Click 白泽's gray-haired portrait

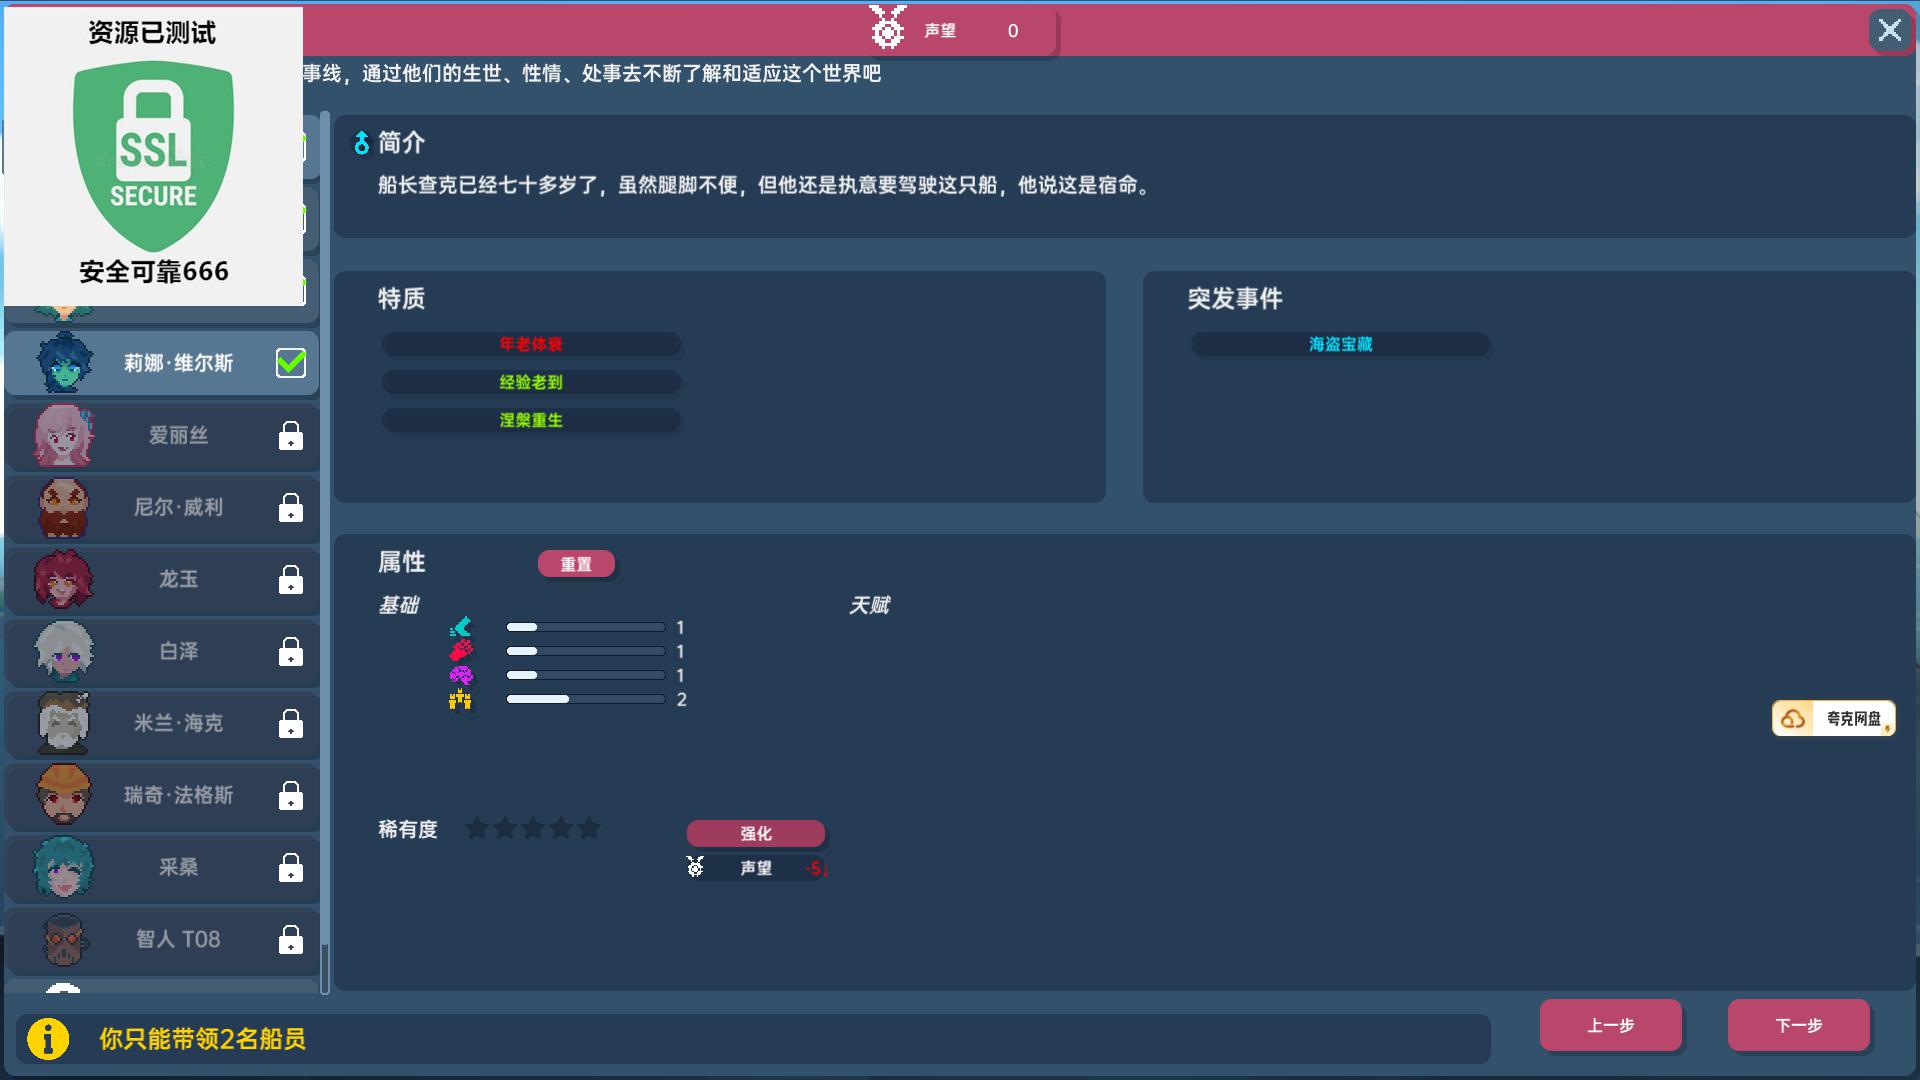(64, 651)
